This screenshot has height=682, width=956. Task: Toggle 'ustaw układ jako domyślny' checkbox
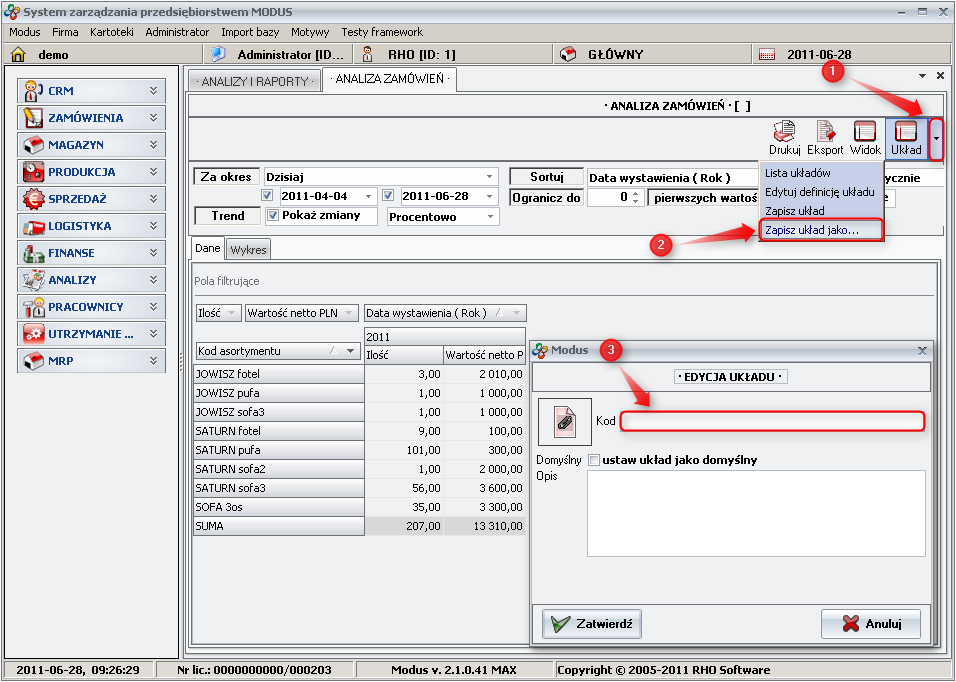[x=594, y=460]
